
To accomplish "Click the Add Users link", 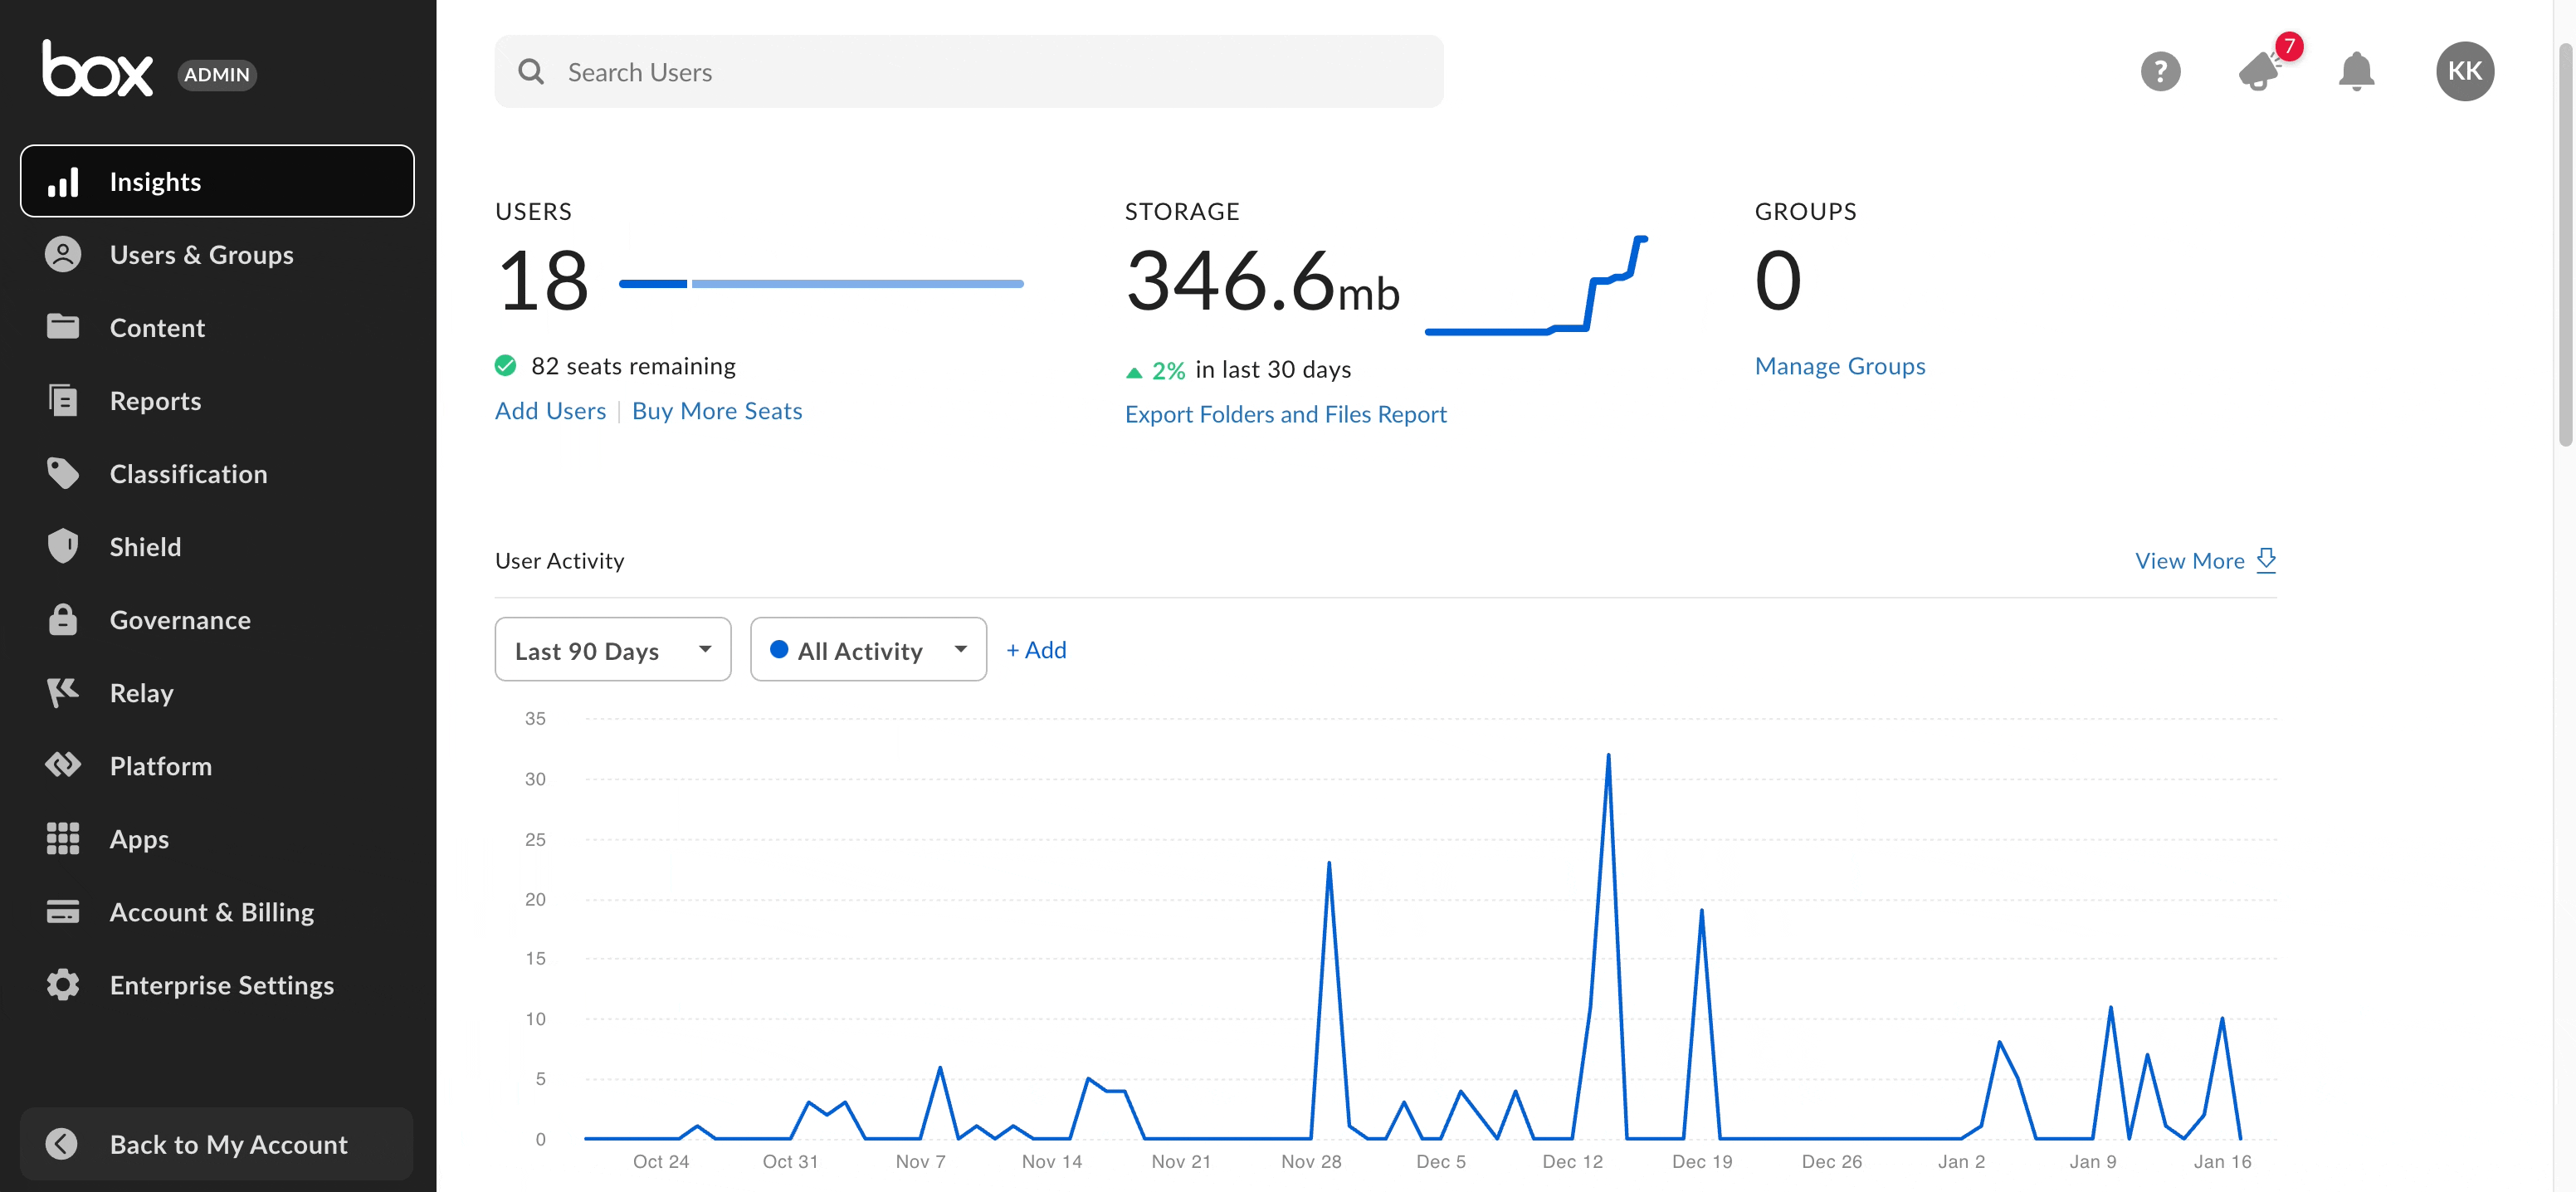I will [x=550, y=411].
